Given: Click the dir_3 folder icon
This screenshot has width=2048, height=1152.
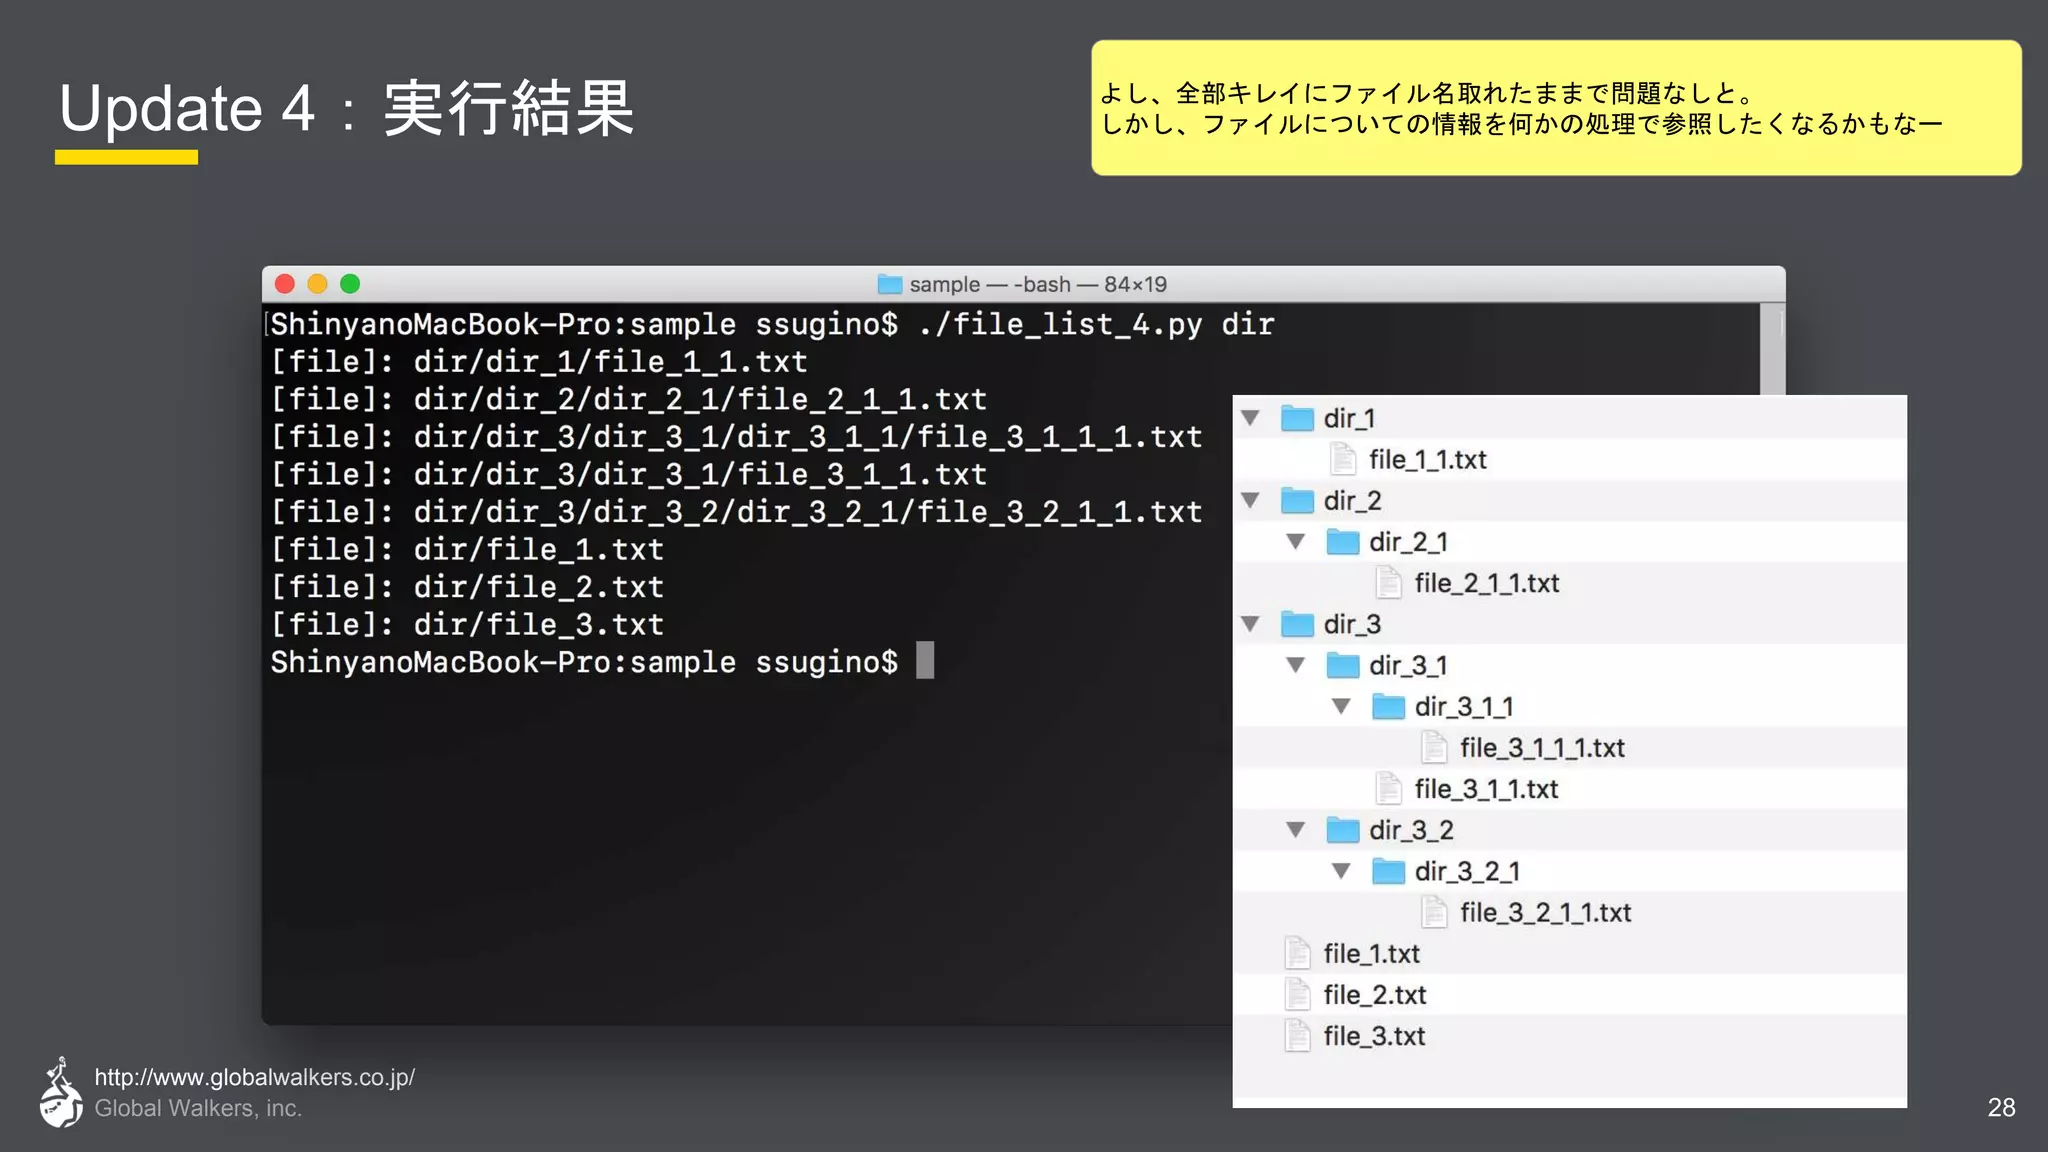Looking at the screenshot, I should tap(1297, 624).
